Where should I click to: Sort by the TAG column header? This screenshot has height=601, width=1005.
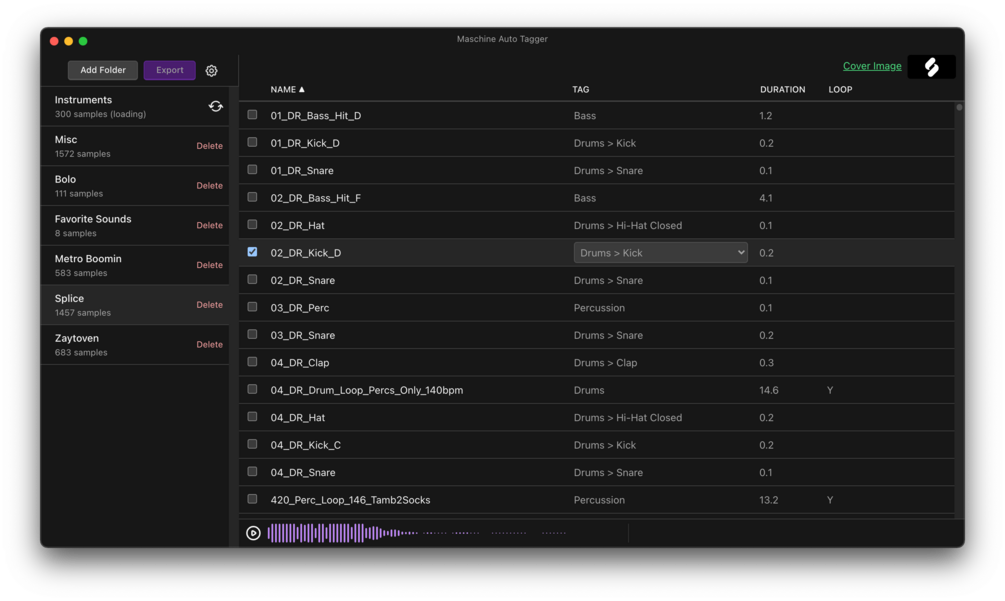pos(581,90)
